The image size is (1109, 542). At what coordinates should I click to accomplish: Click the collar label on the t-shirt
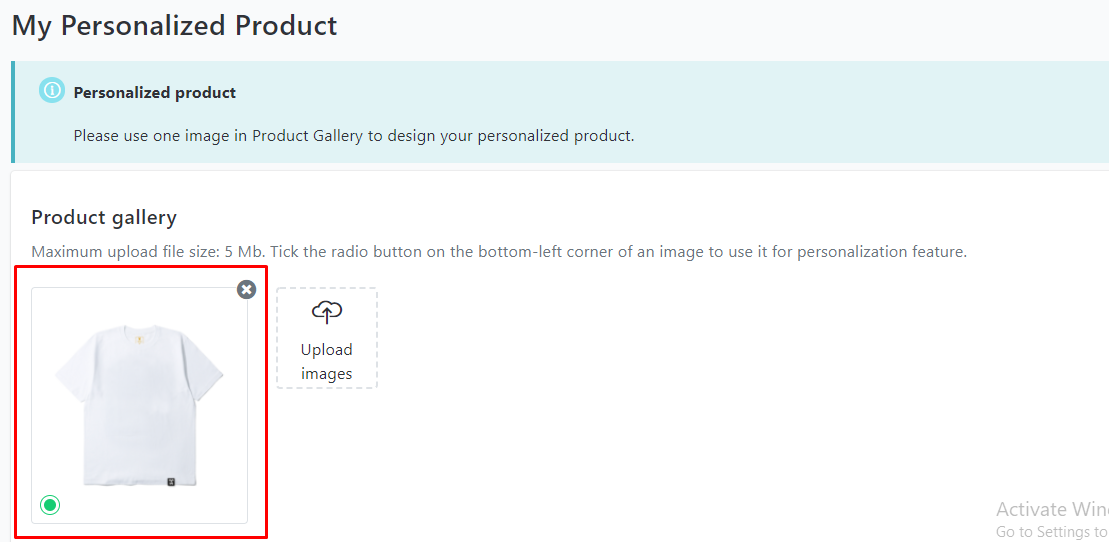[140, 330]
